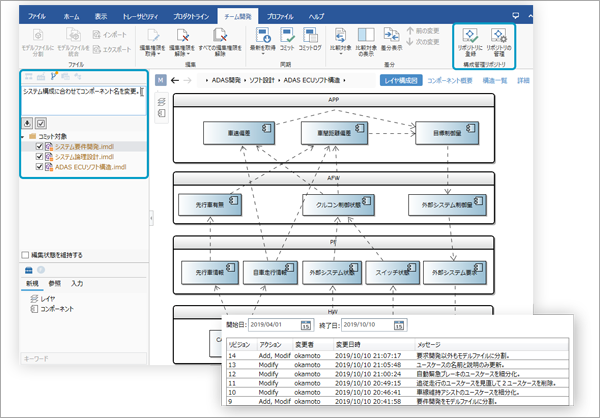Click layer tool icon left of diagram
This screenshot has width=600, height=418.
click(162, 102)
